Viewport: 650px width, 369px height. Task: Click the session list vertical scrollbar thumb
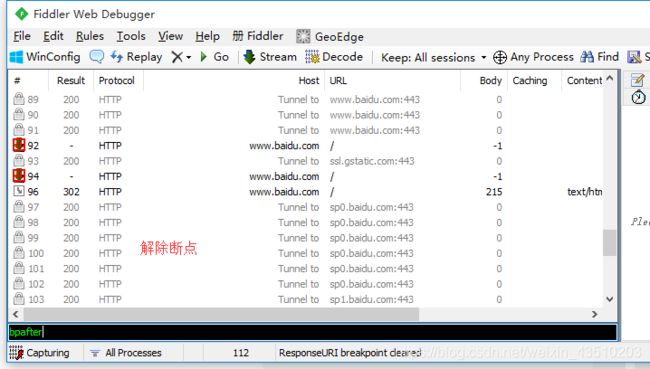(609, 243)
